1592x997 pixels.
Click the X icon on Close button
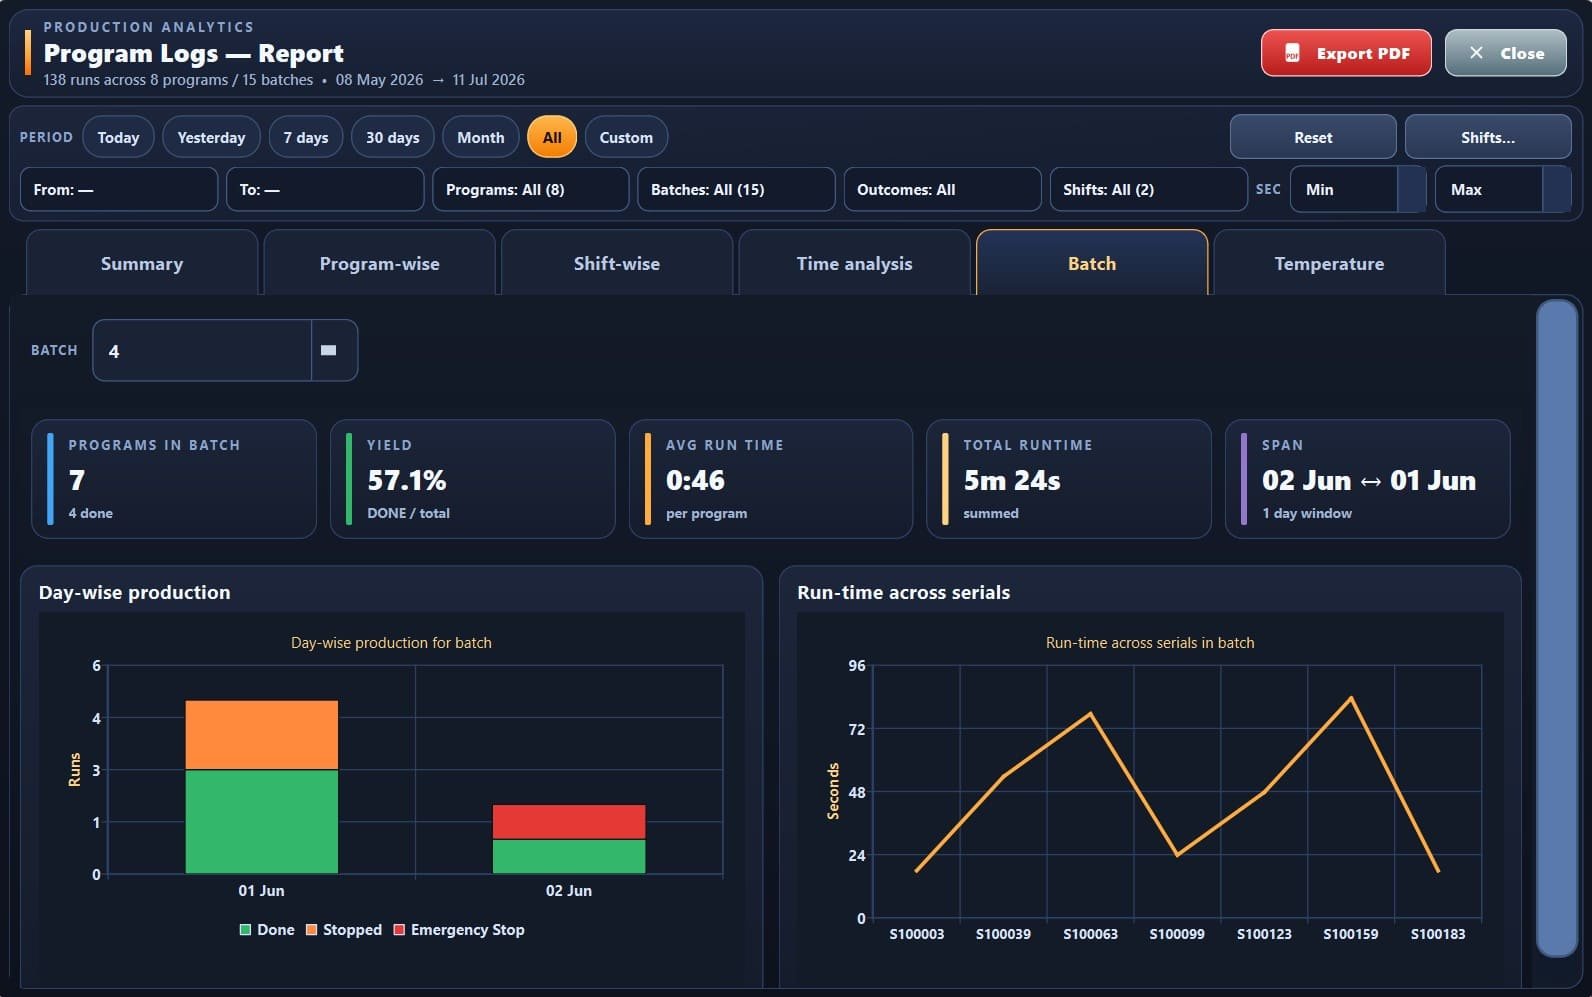point(1476,53)
